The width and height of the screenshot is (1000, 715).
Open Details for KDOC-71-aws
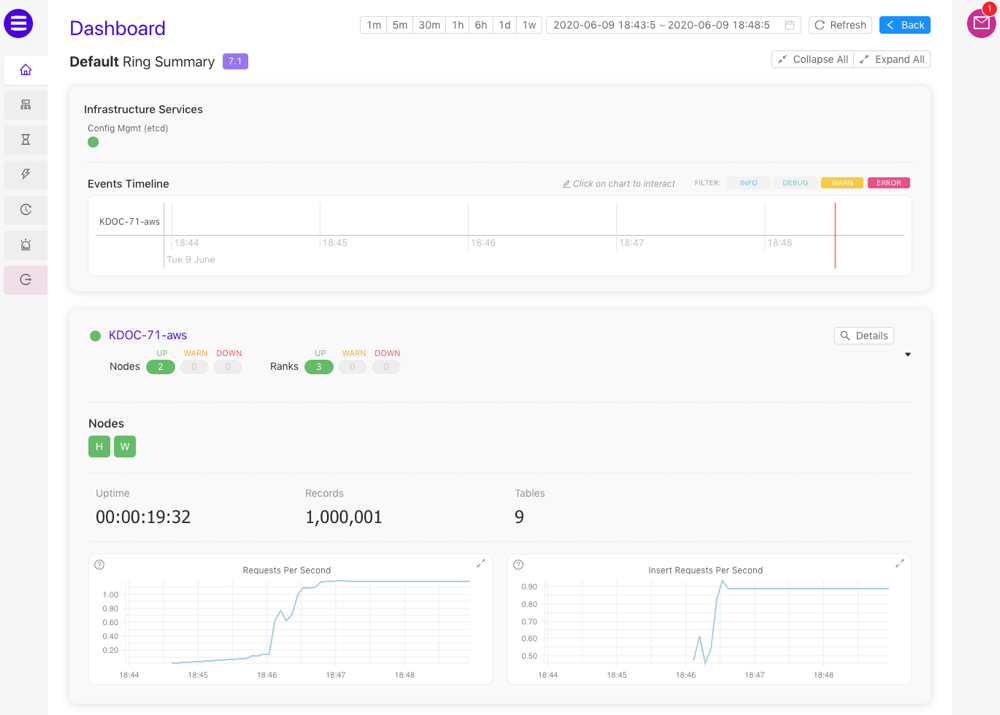click(x=863, y=335)
